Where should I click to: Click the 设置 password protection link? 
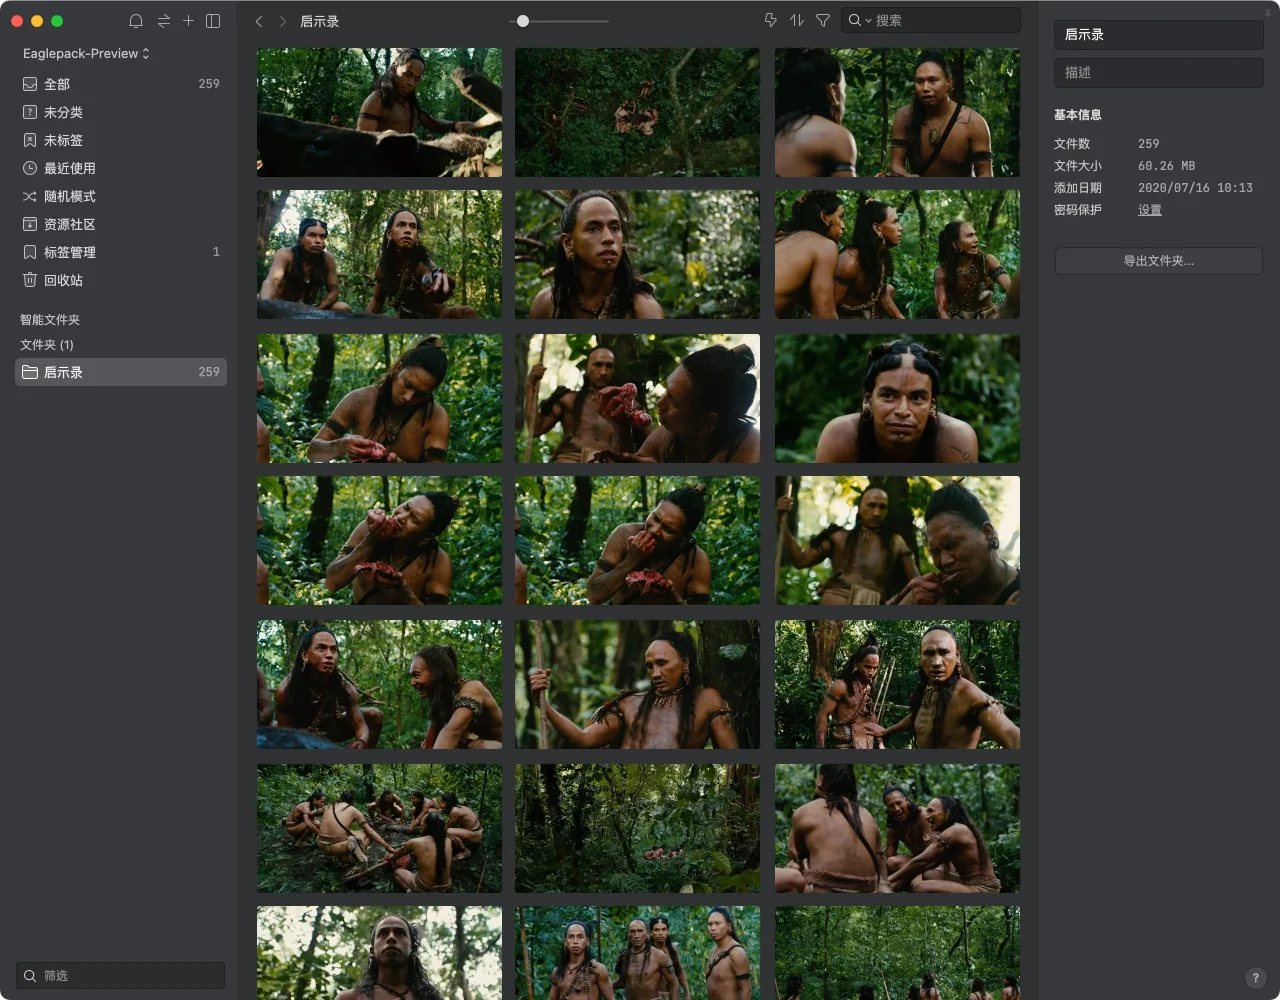(x=1150, y=210)
